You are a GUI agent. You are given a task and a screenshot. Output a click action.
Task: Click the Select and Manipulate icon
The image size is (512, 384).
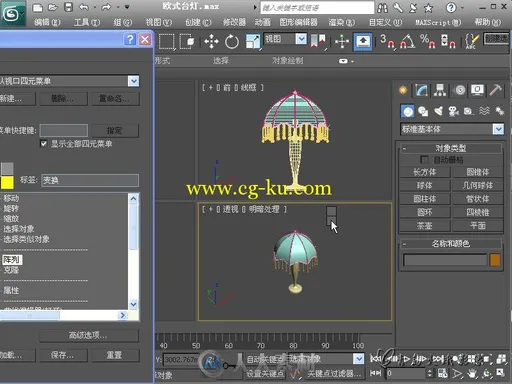tap(342, 42)
